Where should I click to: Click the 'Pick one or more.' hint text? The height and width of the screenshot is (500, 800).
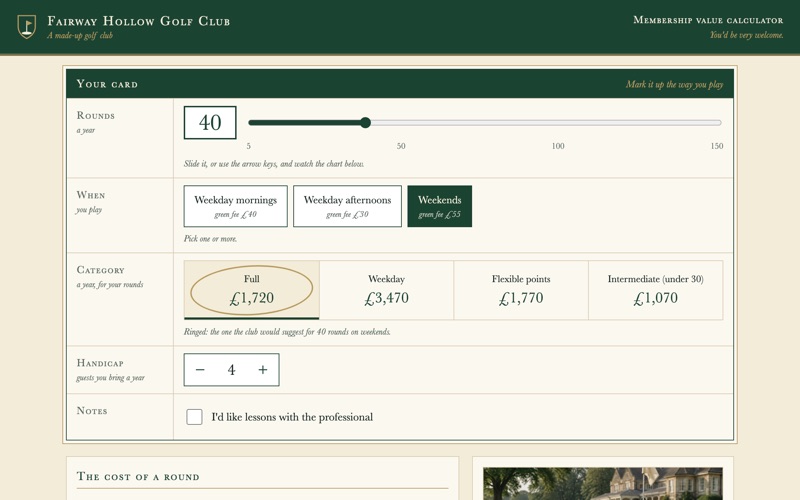click(210, 239)
